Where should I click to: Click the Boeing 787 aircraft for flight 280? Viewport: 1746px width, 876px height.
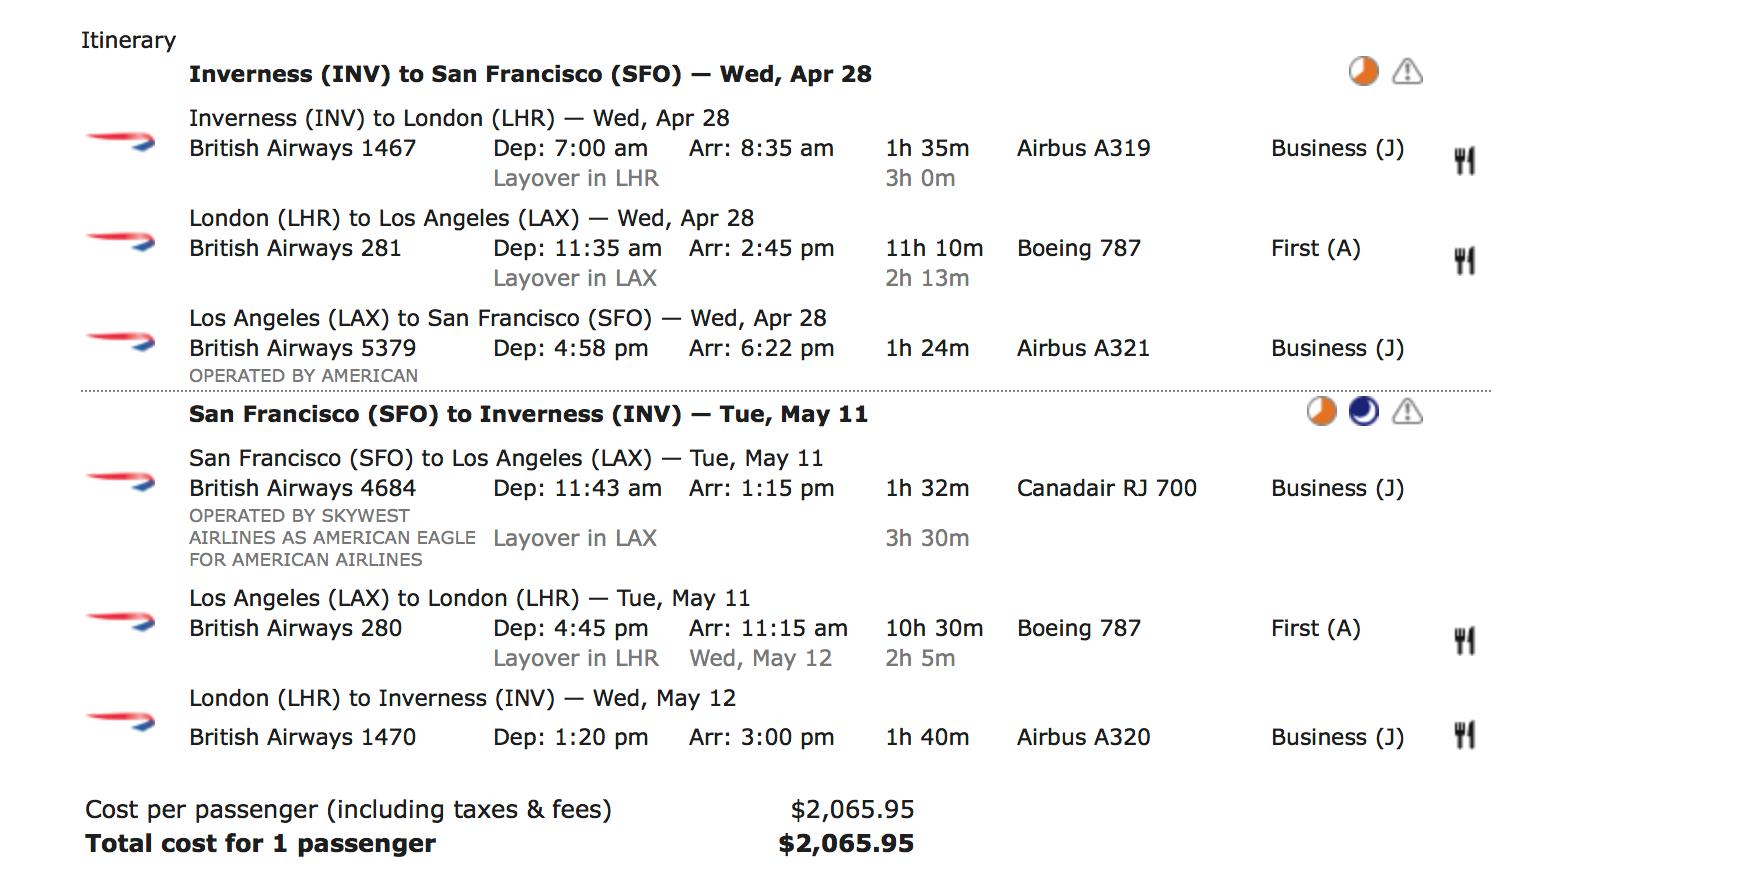click(x=1079, y=628)
